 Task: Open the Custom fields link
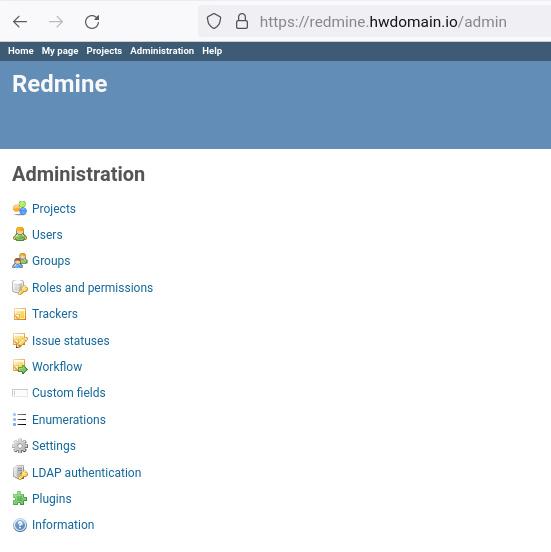coord(69,393)
